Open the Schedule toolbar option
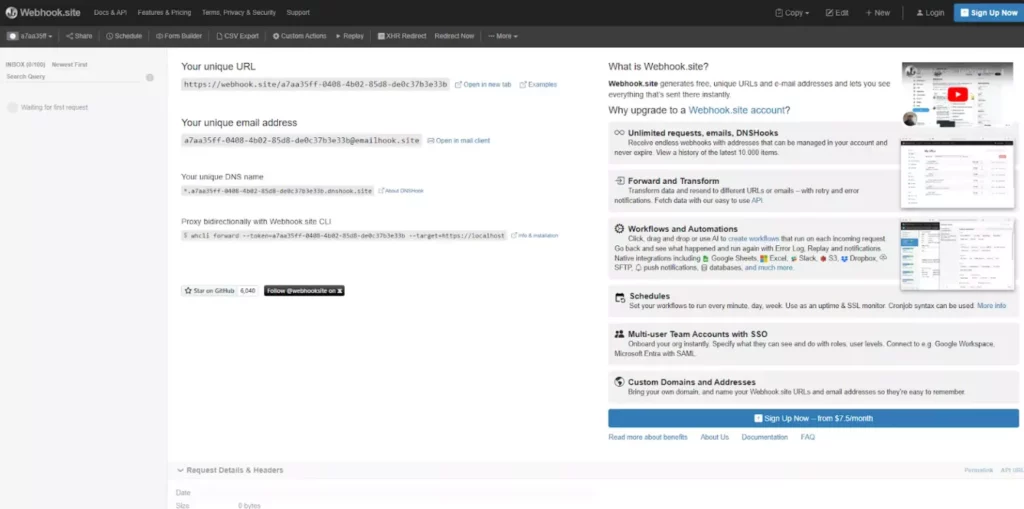 124,36
